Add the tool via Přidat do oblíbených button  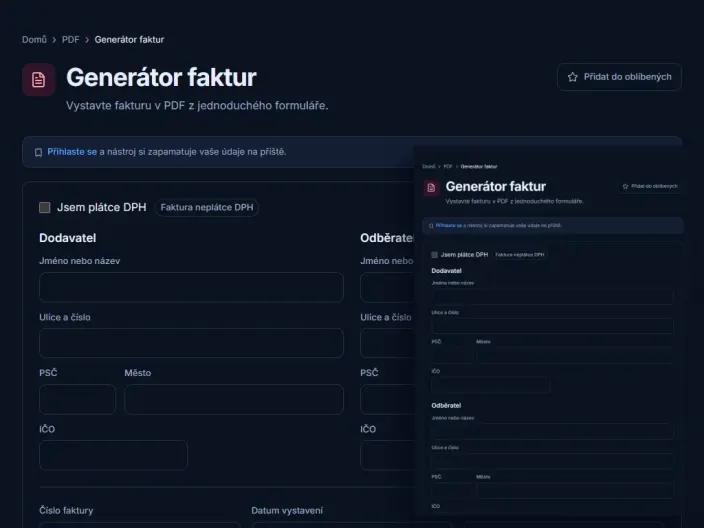click(619, 77)
